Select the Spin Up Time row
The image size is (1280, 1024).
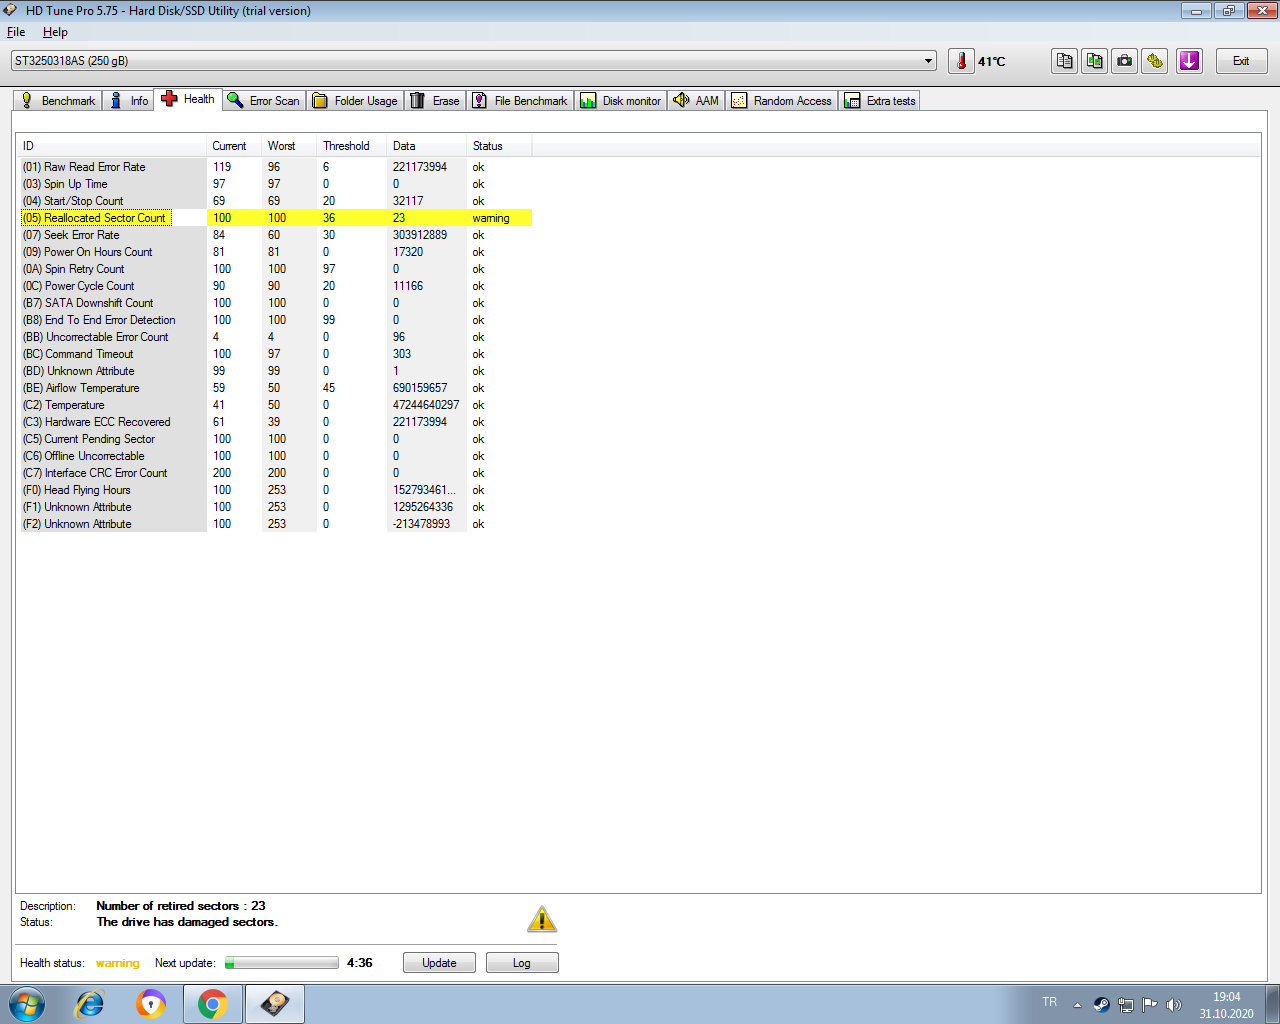point(276,184)
